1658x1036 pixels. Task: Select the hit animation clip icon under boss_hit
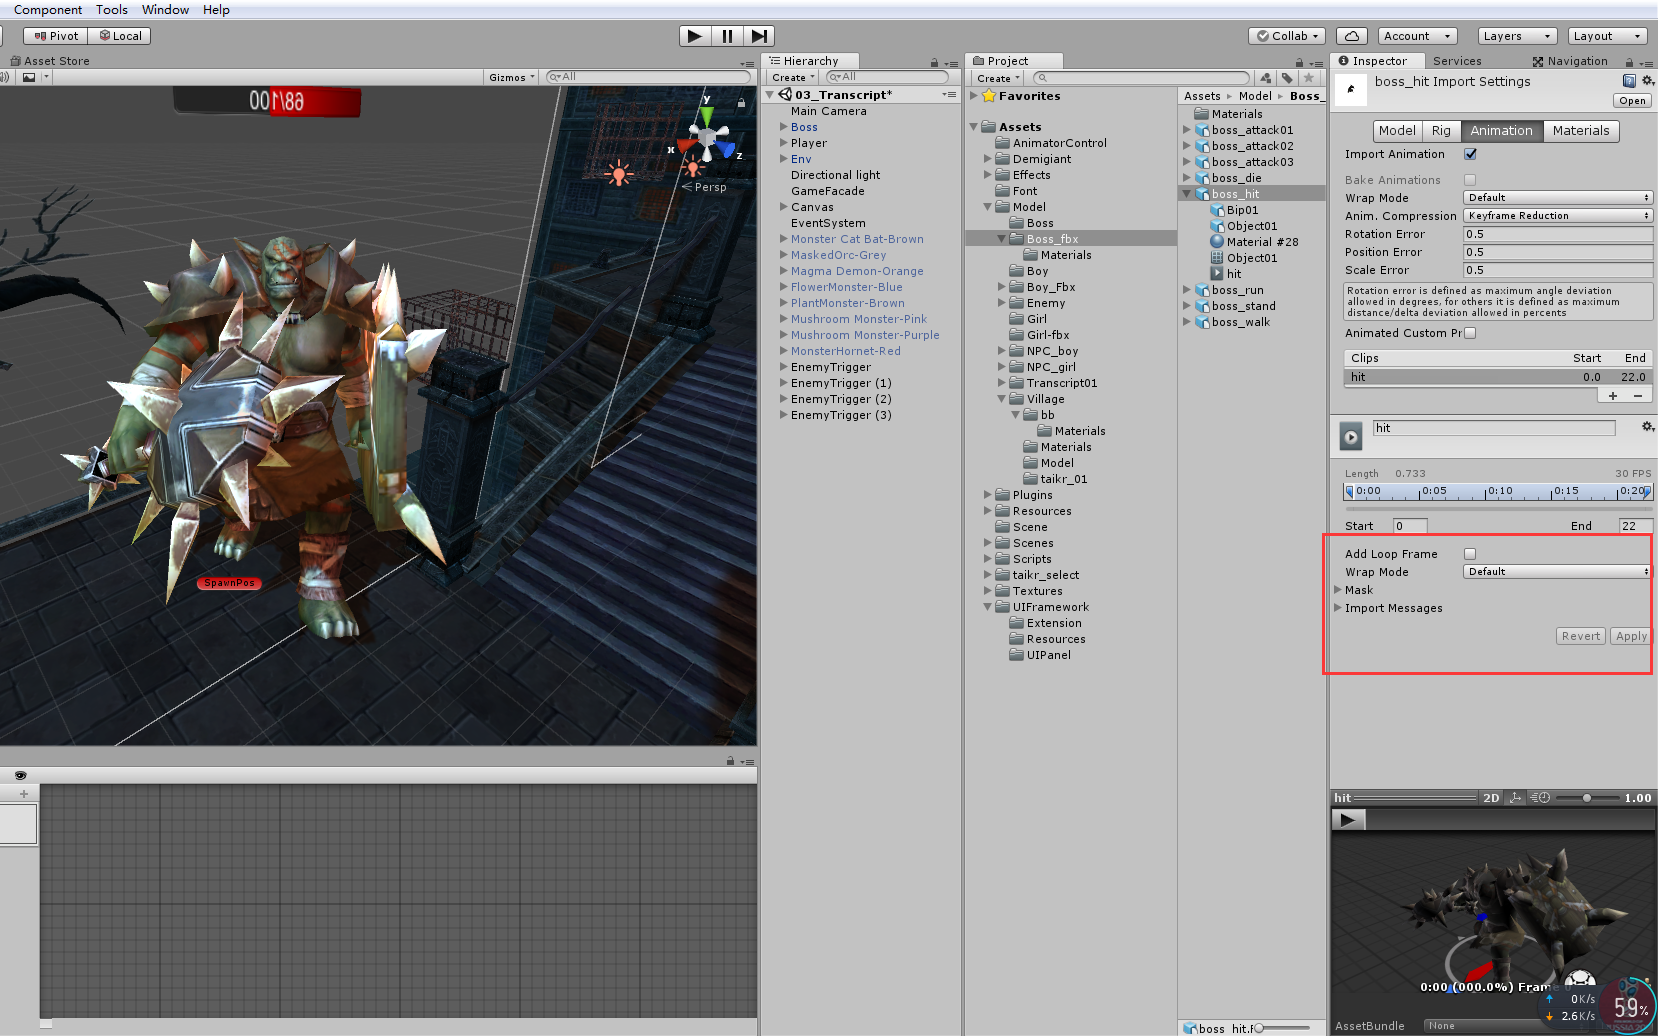(x=1217, y=274)
